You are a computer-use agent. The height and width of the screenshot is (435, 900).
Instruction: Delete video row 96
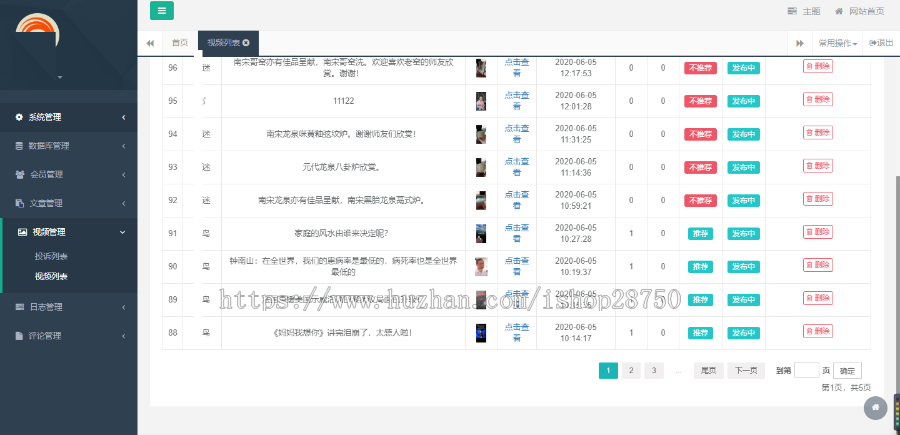click(x=818, y=67)
